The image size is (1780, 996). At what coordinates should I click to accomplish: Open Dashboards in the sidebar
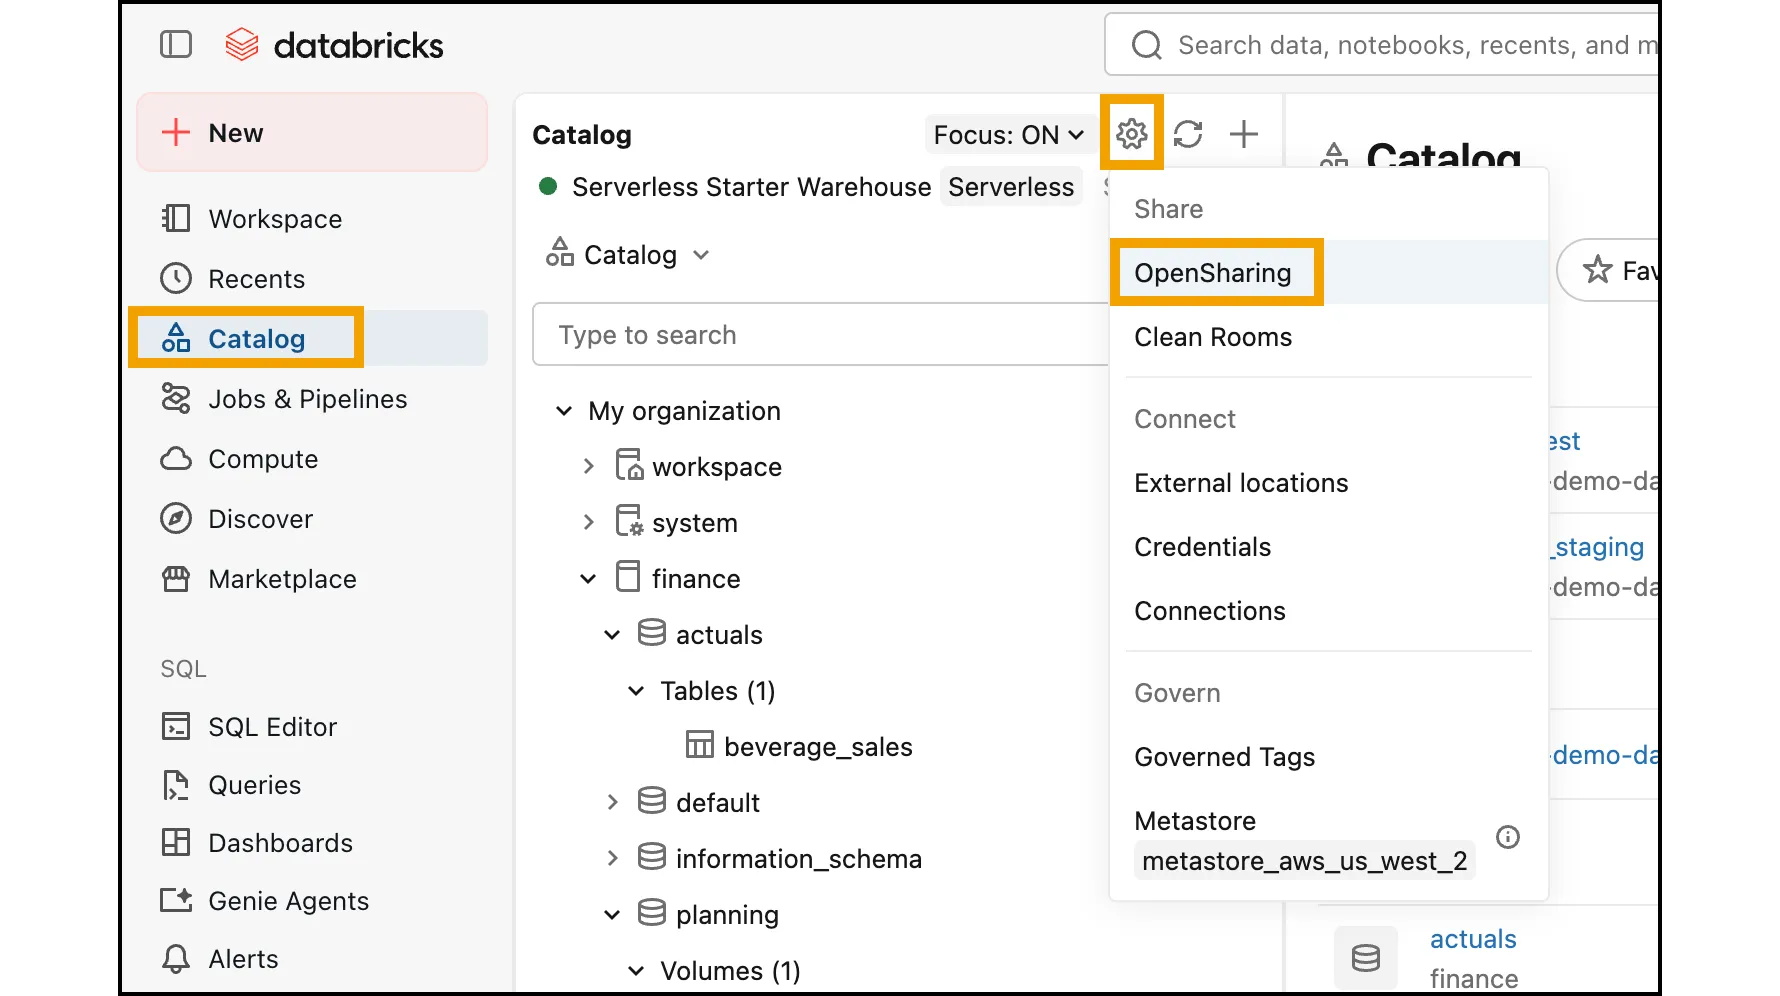tap(312, 843)
